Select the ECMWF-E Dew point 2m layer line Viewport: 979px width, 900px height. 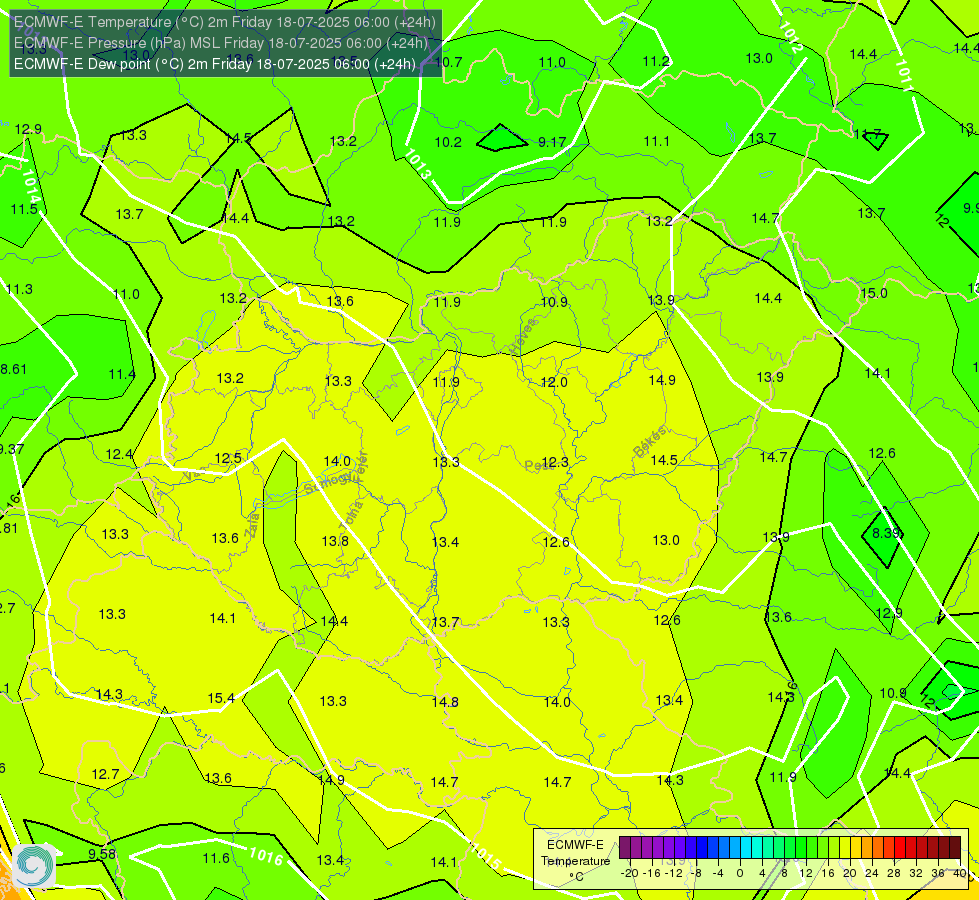[215, 64]
